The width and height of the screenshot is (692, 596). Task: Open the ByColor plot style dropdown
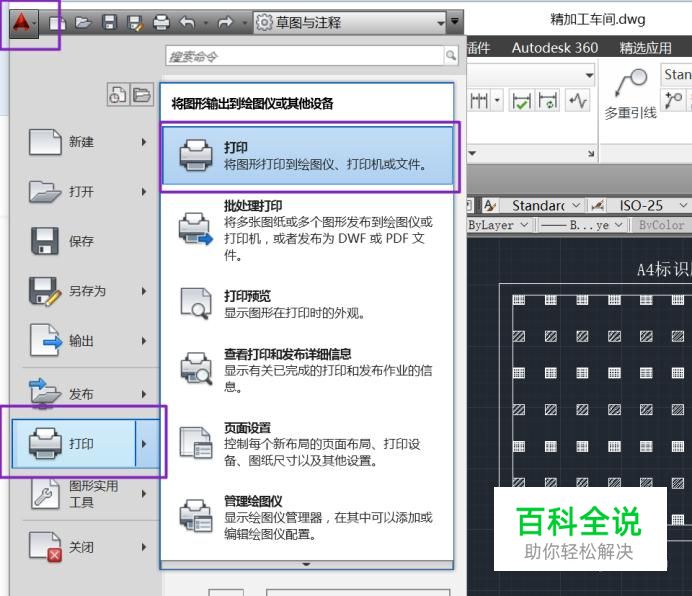click(662, 225)
